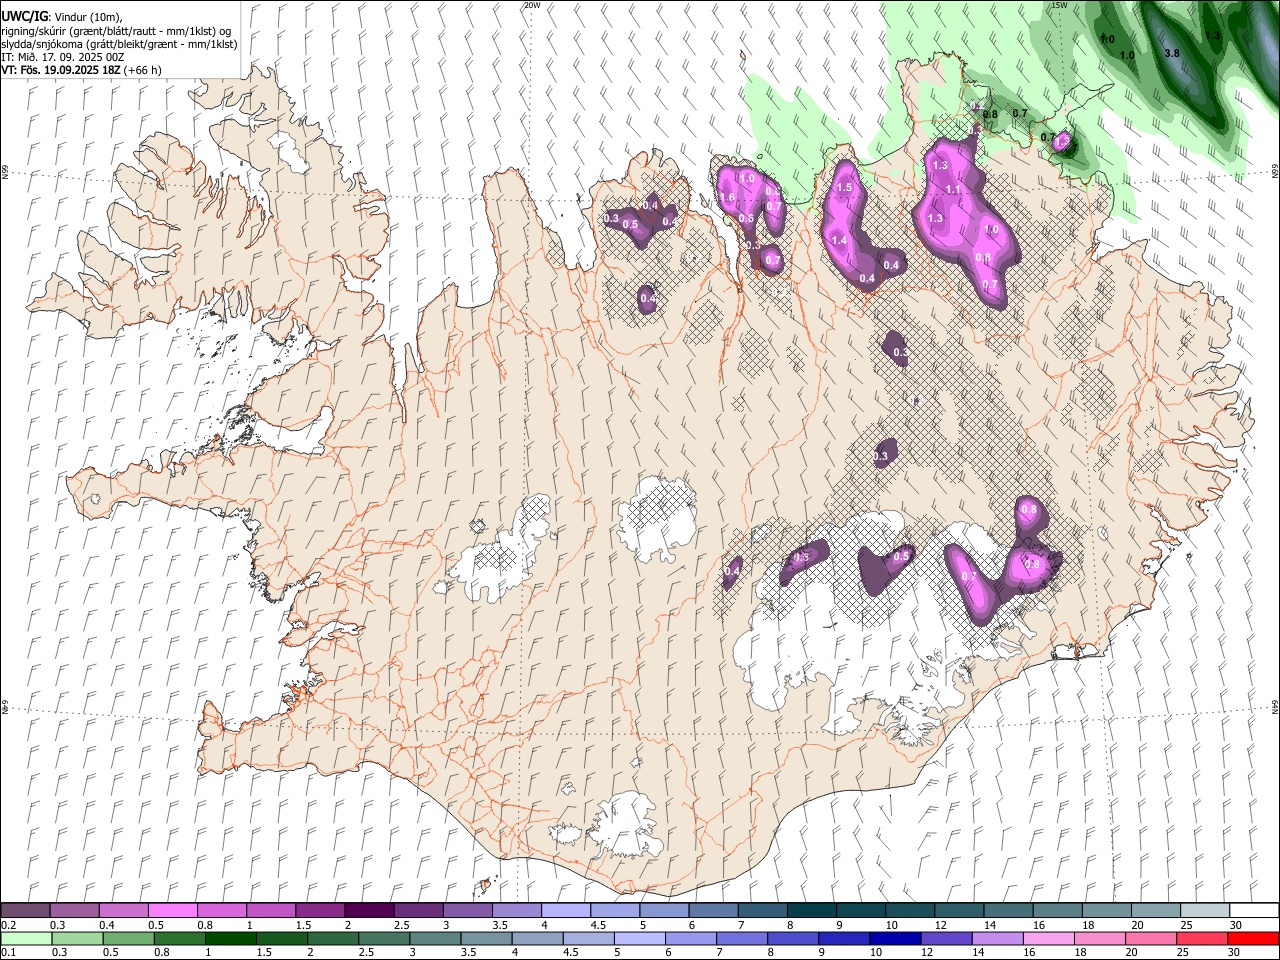Select the white 30 swatch in upper legend row

[x=1255, y=910]
